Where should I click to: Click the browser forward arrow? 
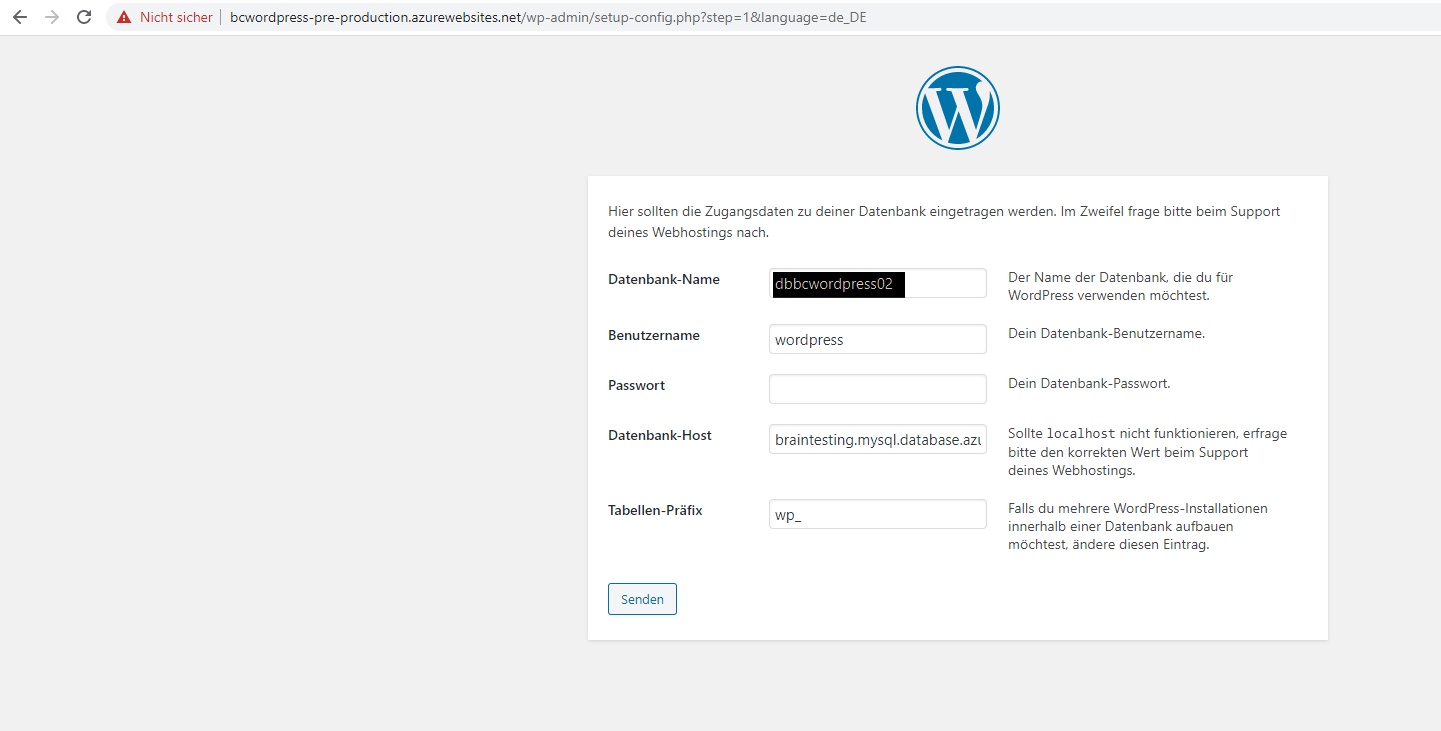pos(51,16)
